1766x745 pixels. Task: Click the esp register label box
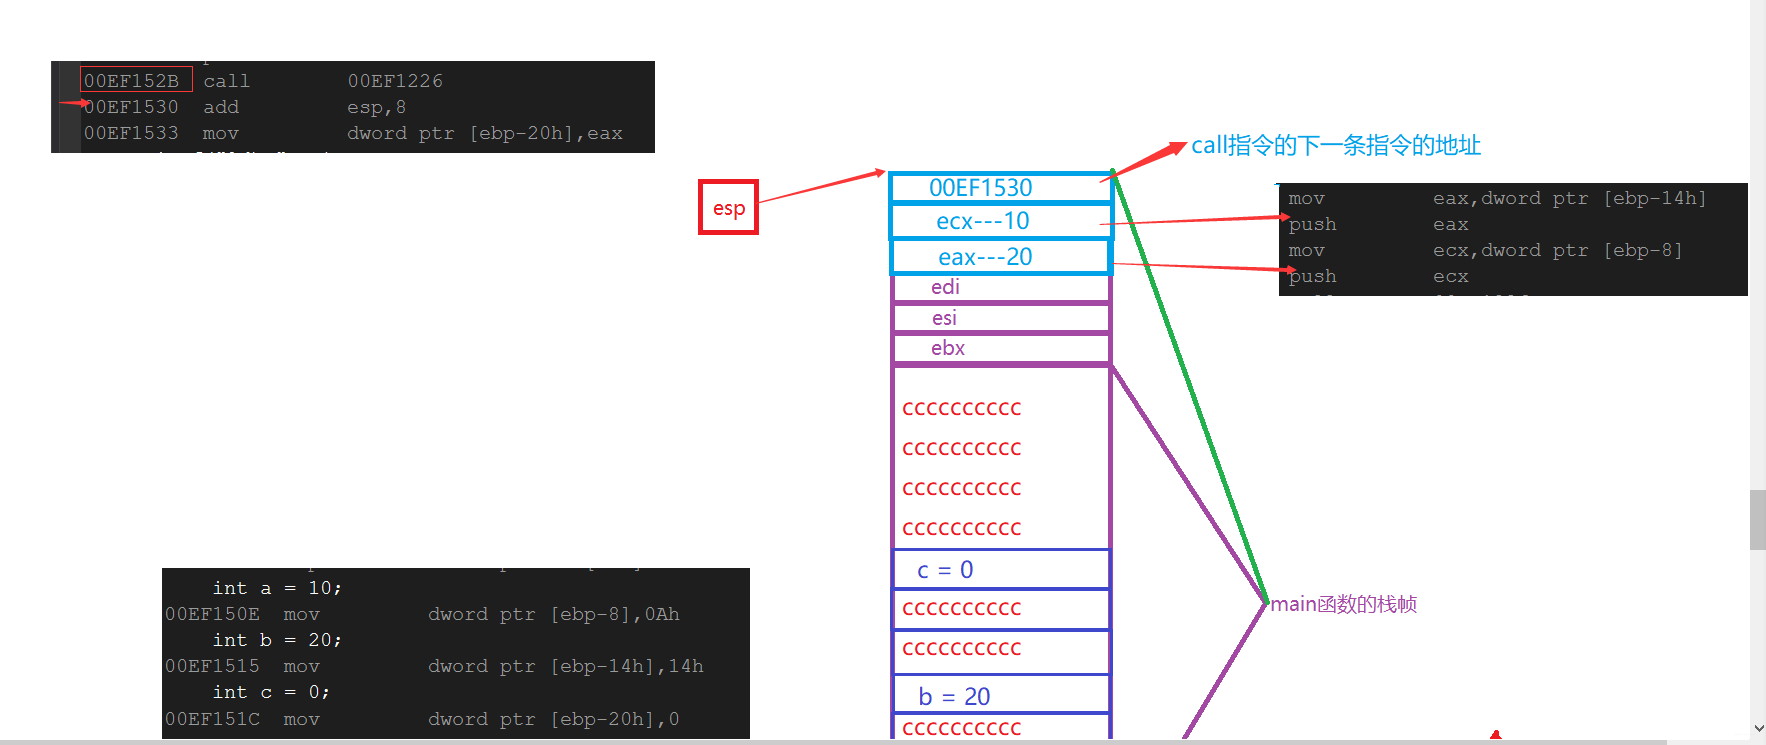pos(728,207)
